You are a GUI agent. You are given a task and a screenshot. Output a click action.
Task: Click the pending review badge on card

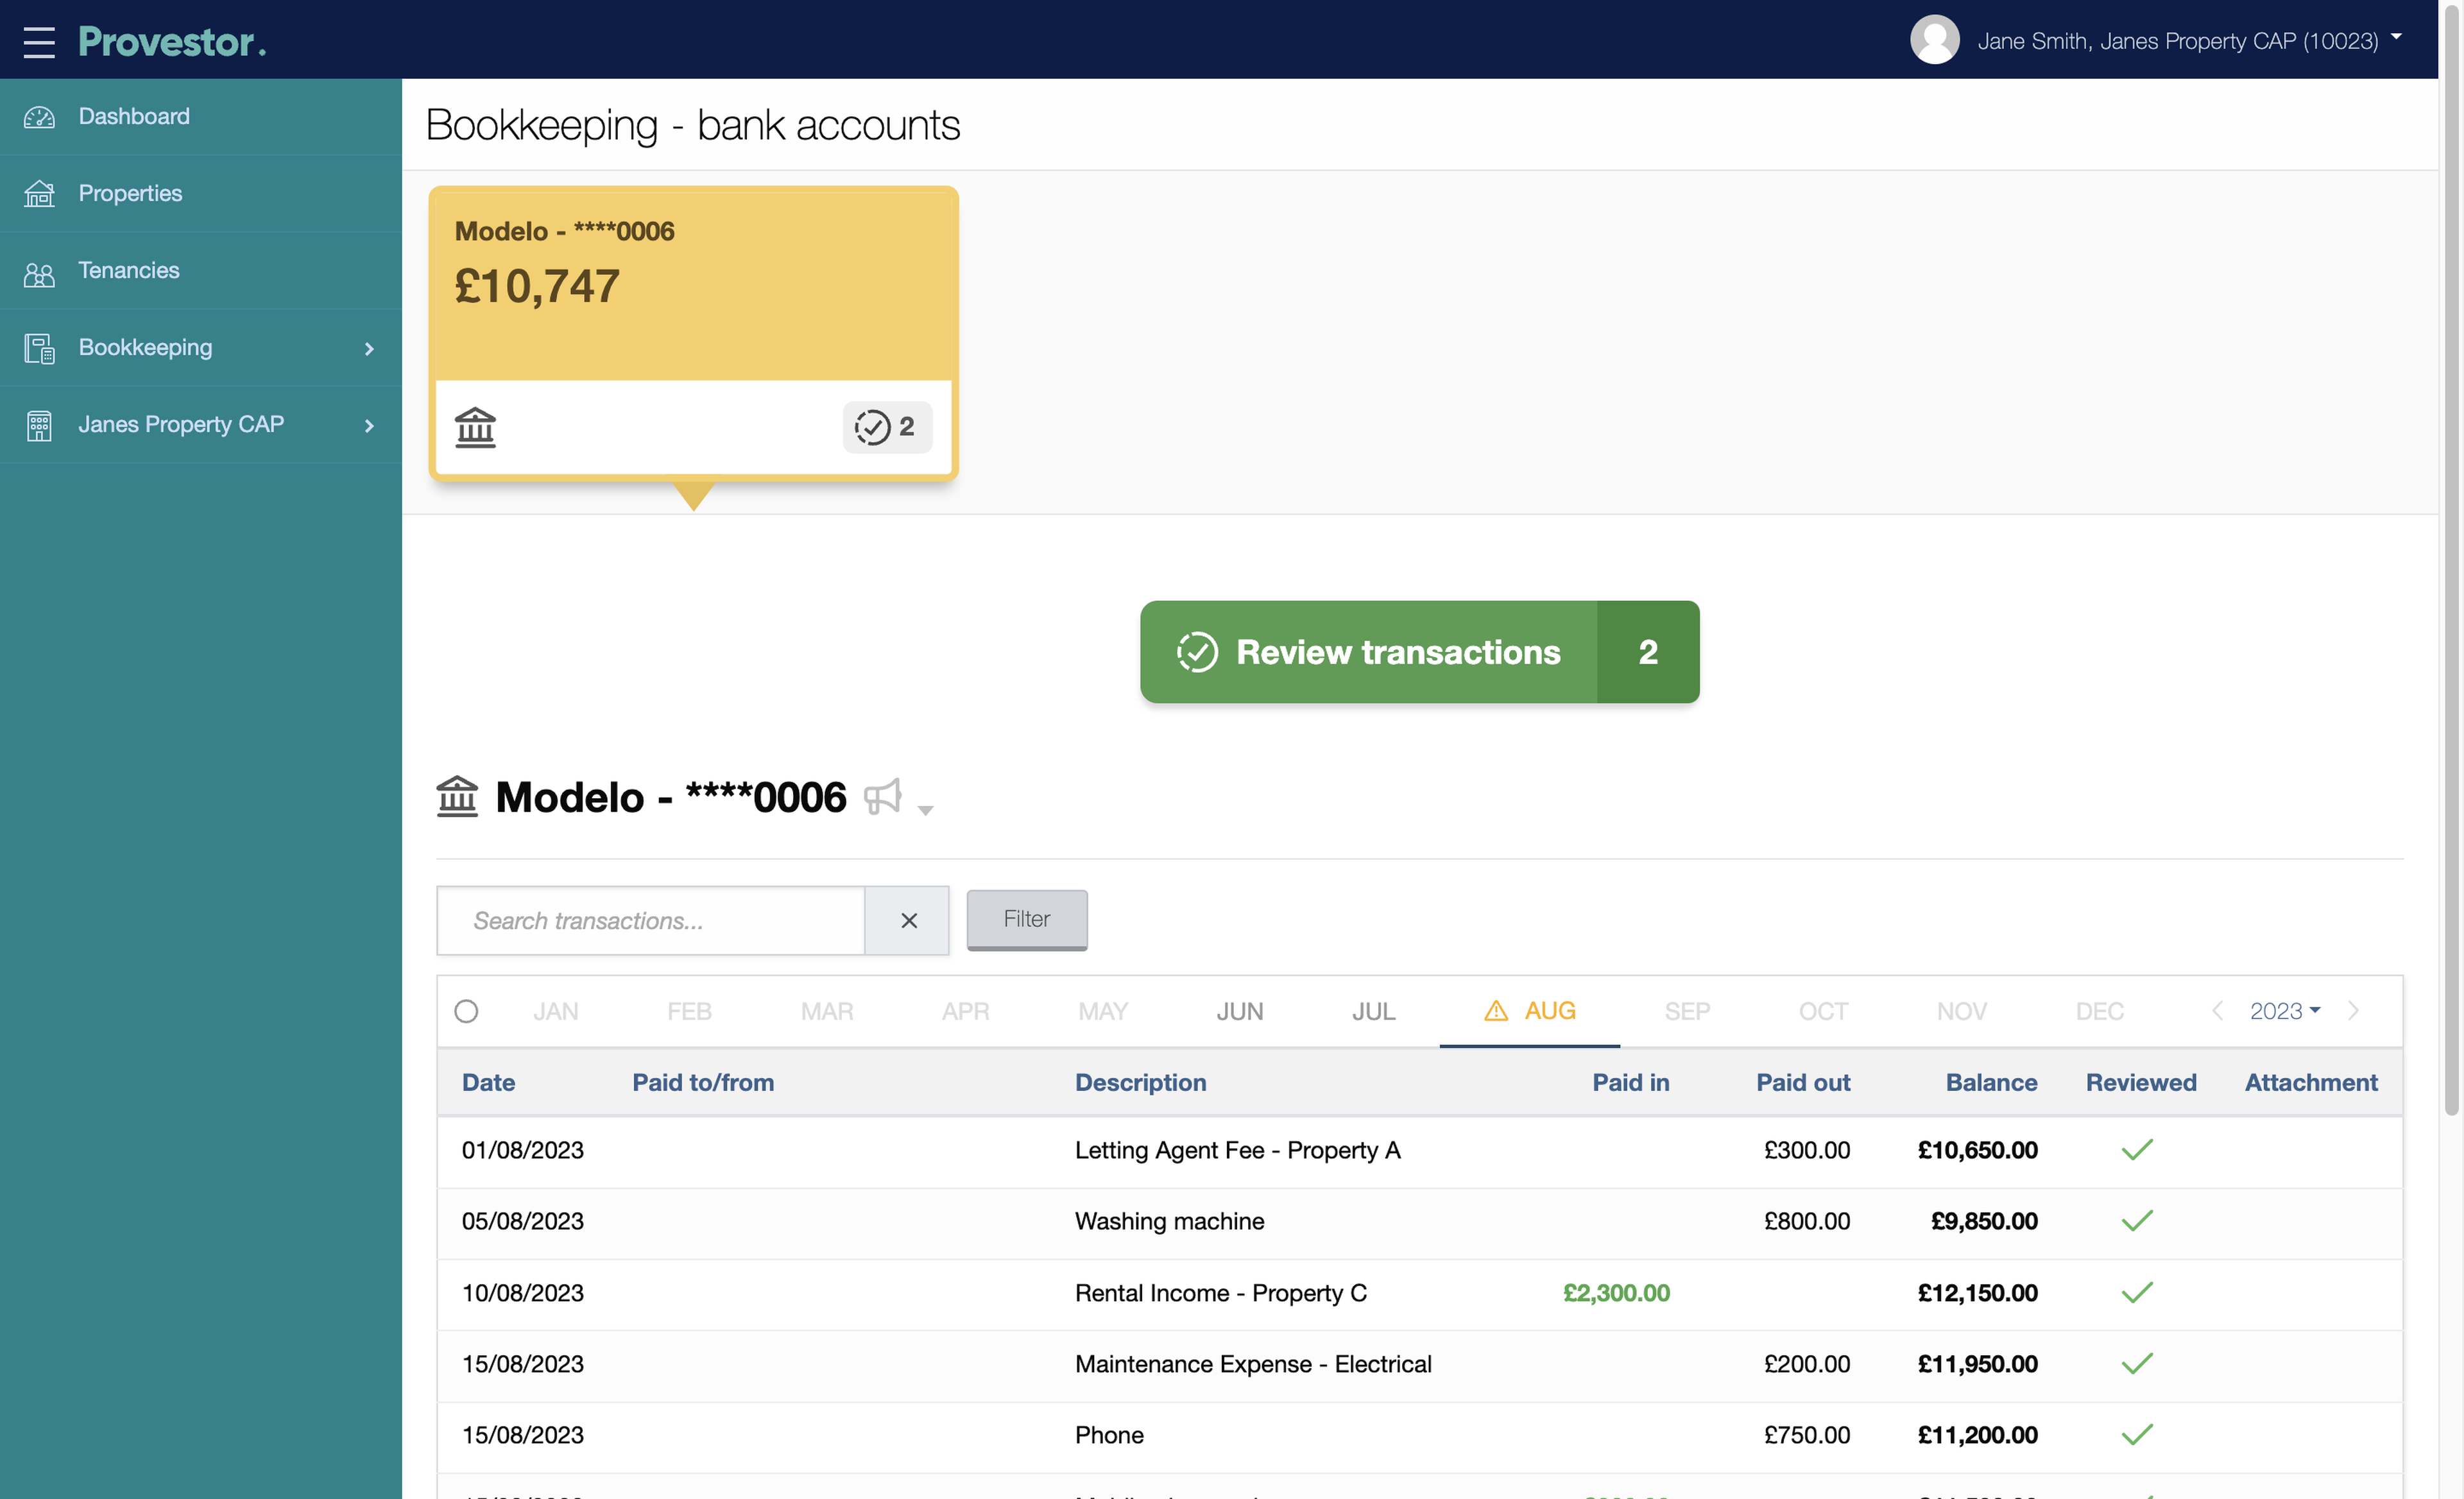point(886,427)
